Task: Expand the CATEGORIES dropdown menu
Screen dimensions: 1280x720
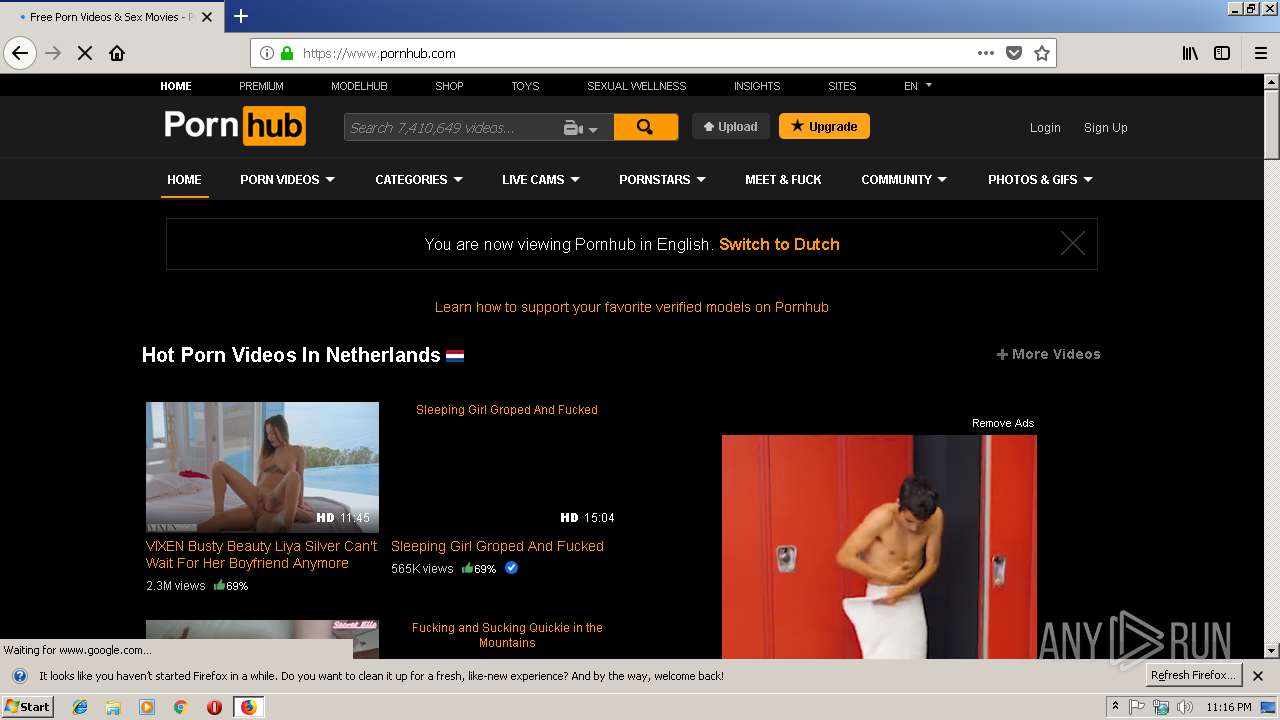Action: (x=419, y=180)
